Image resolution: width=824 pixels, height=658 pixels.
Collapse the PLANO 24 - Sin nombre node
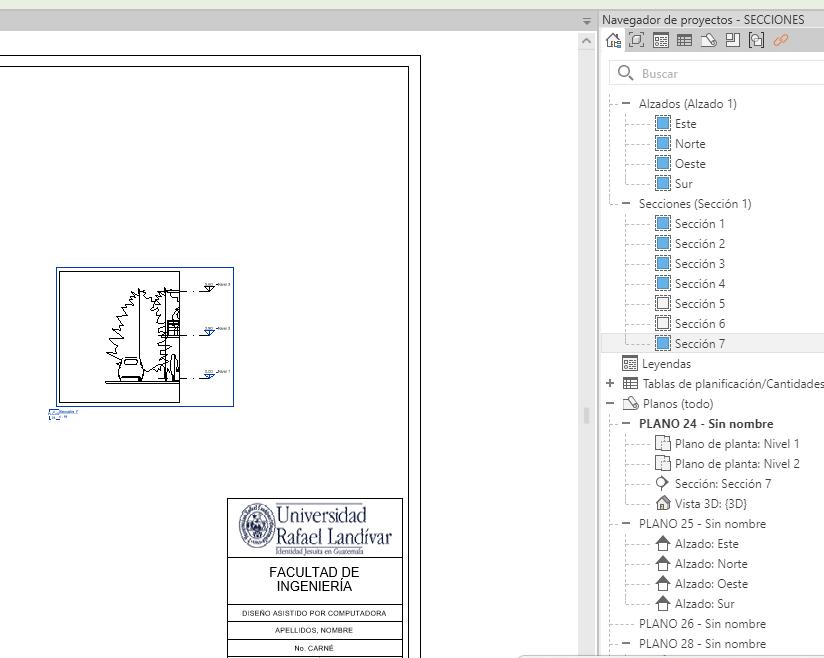(x=625, y=423)
